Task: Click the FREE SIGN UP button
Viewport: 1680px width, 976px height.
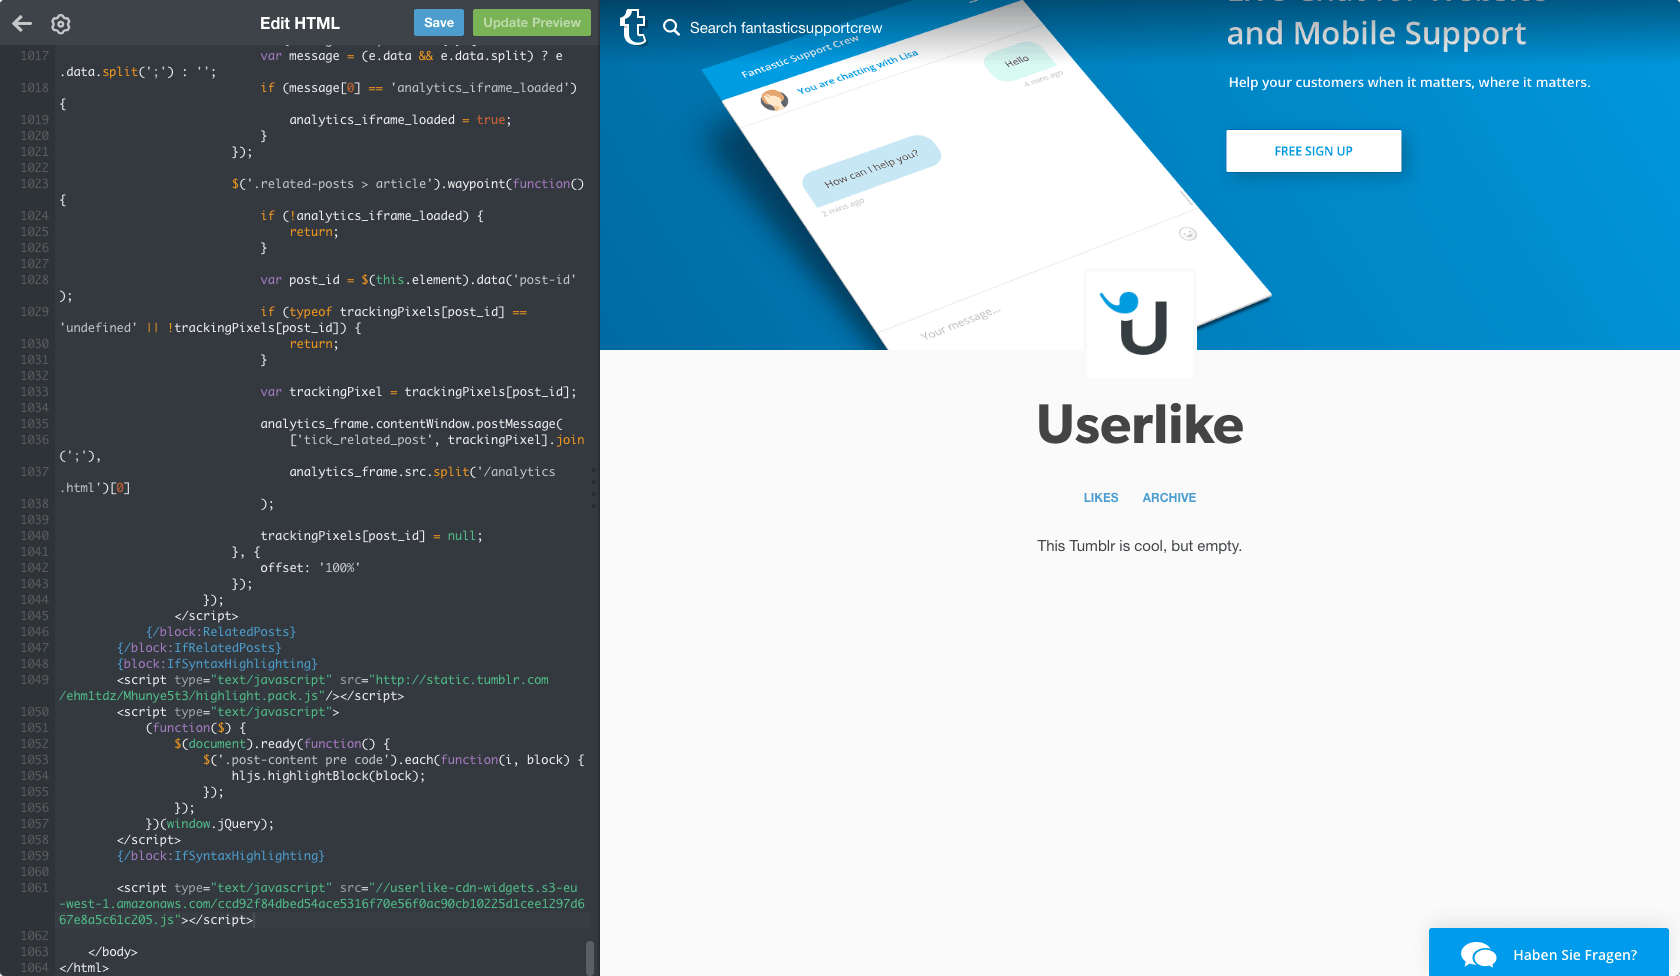Action: point(1314,151)
